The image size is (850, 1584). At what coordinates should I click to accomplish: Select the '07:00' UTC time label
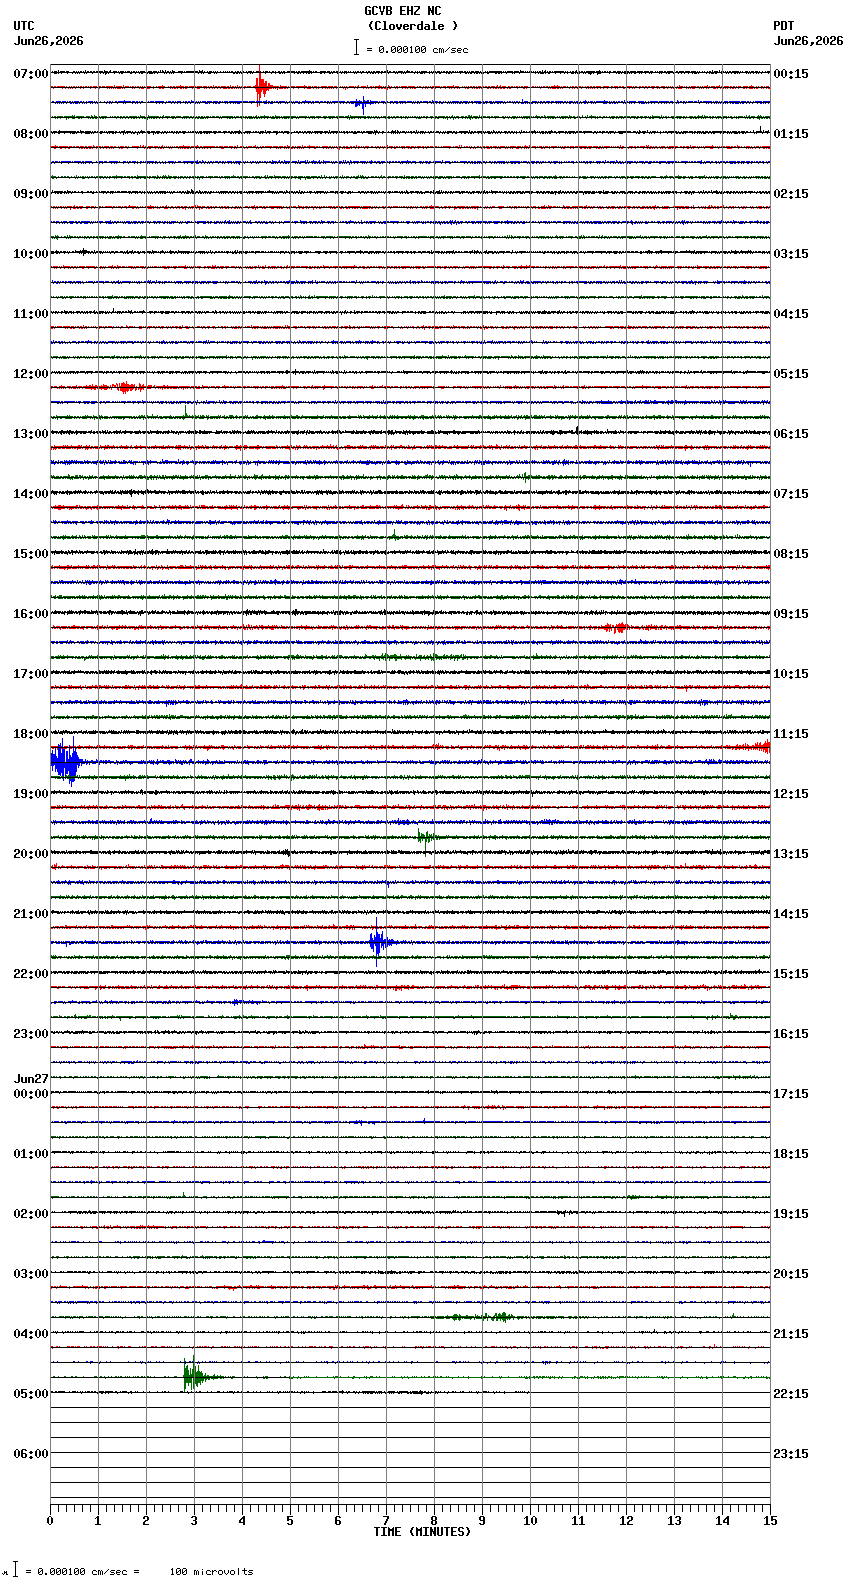(x=31, y=74)
